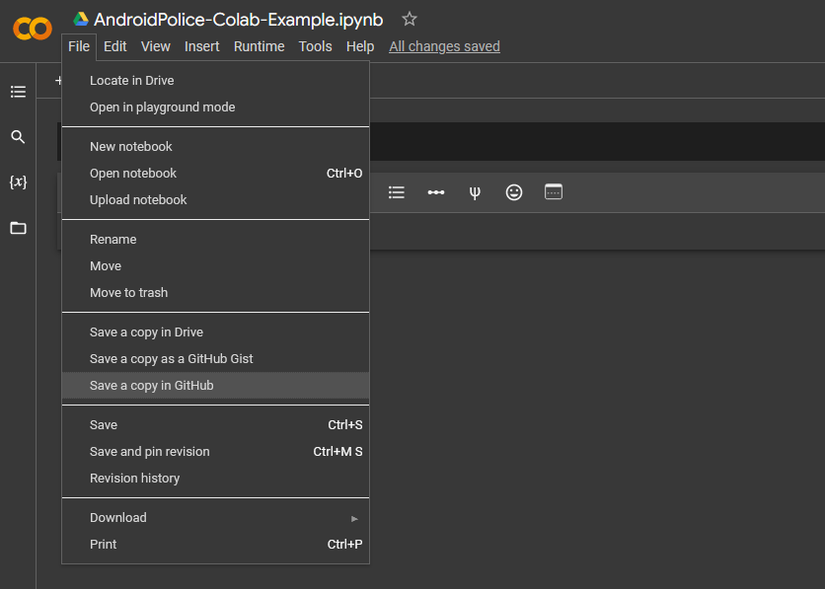Insert a LaTeX equation using the psi icon

(474, 192)
